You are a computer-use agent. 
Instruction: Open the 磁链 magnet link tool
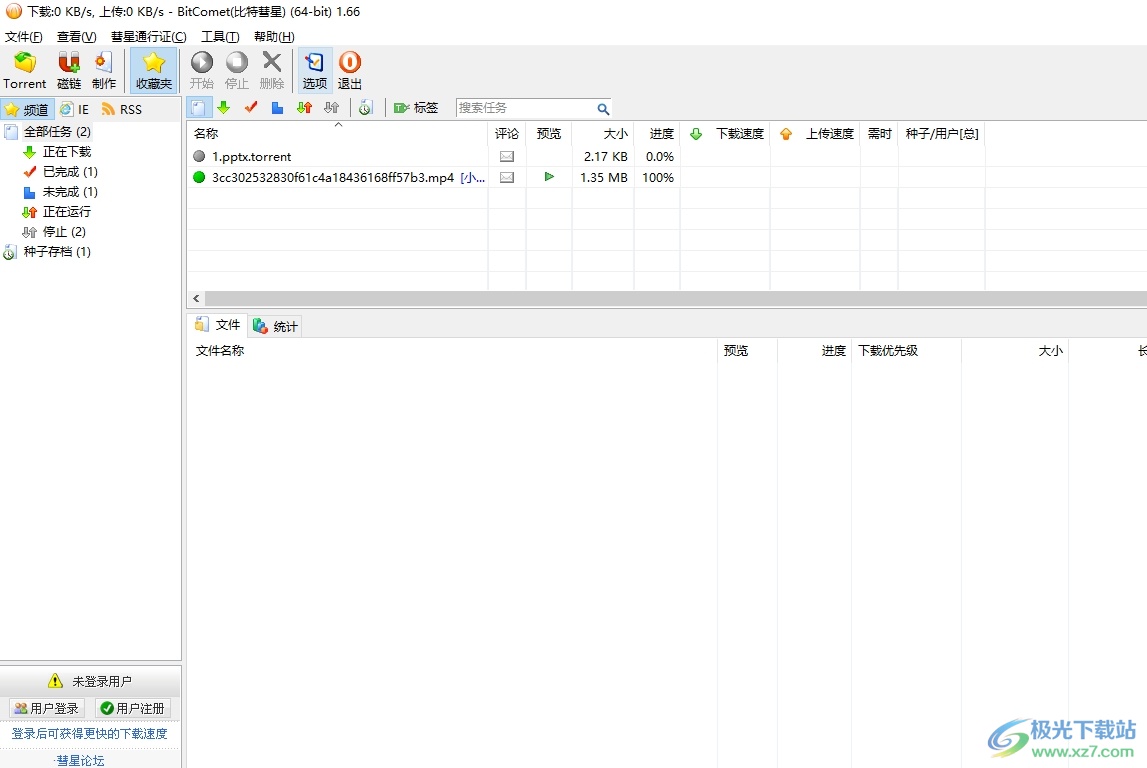pyautogui.click(x=69, y=71)
